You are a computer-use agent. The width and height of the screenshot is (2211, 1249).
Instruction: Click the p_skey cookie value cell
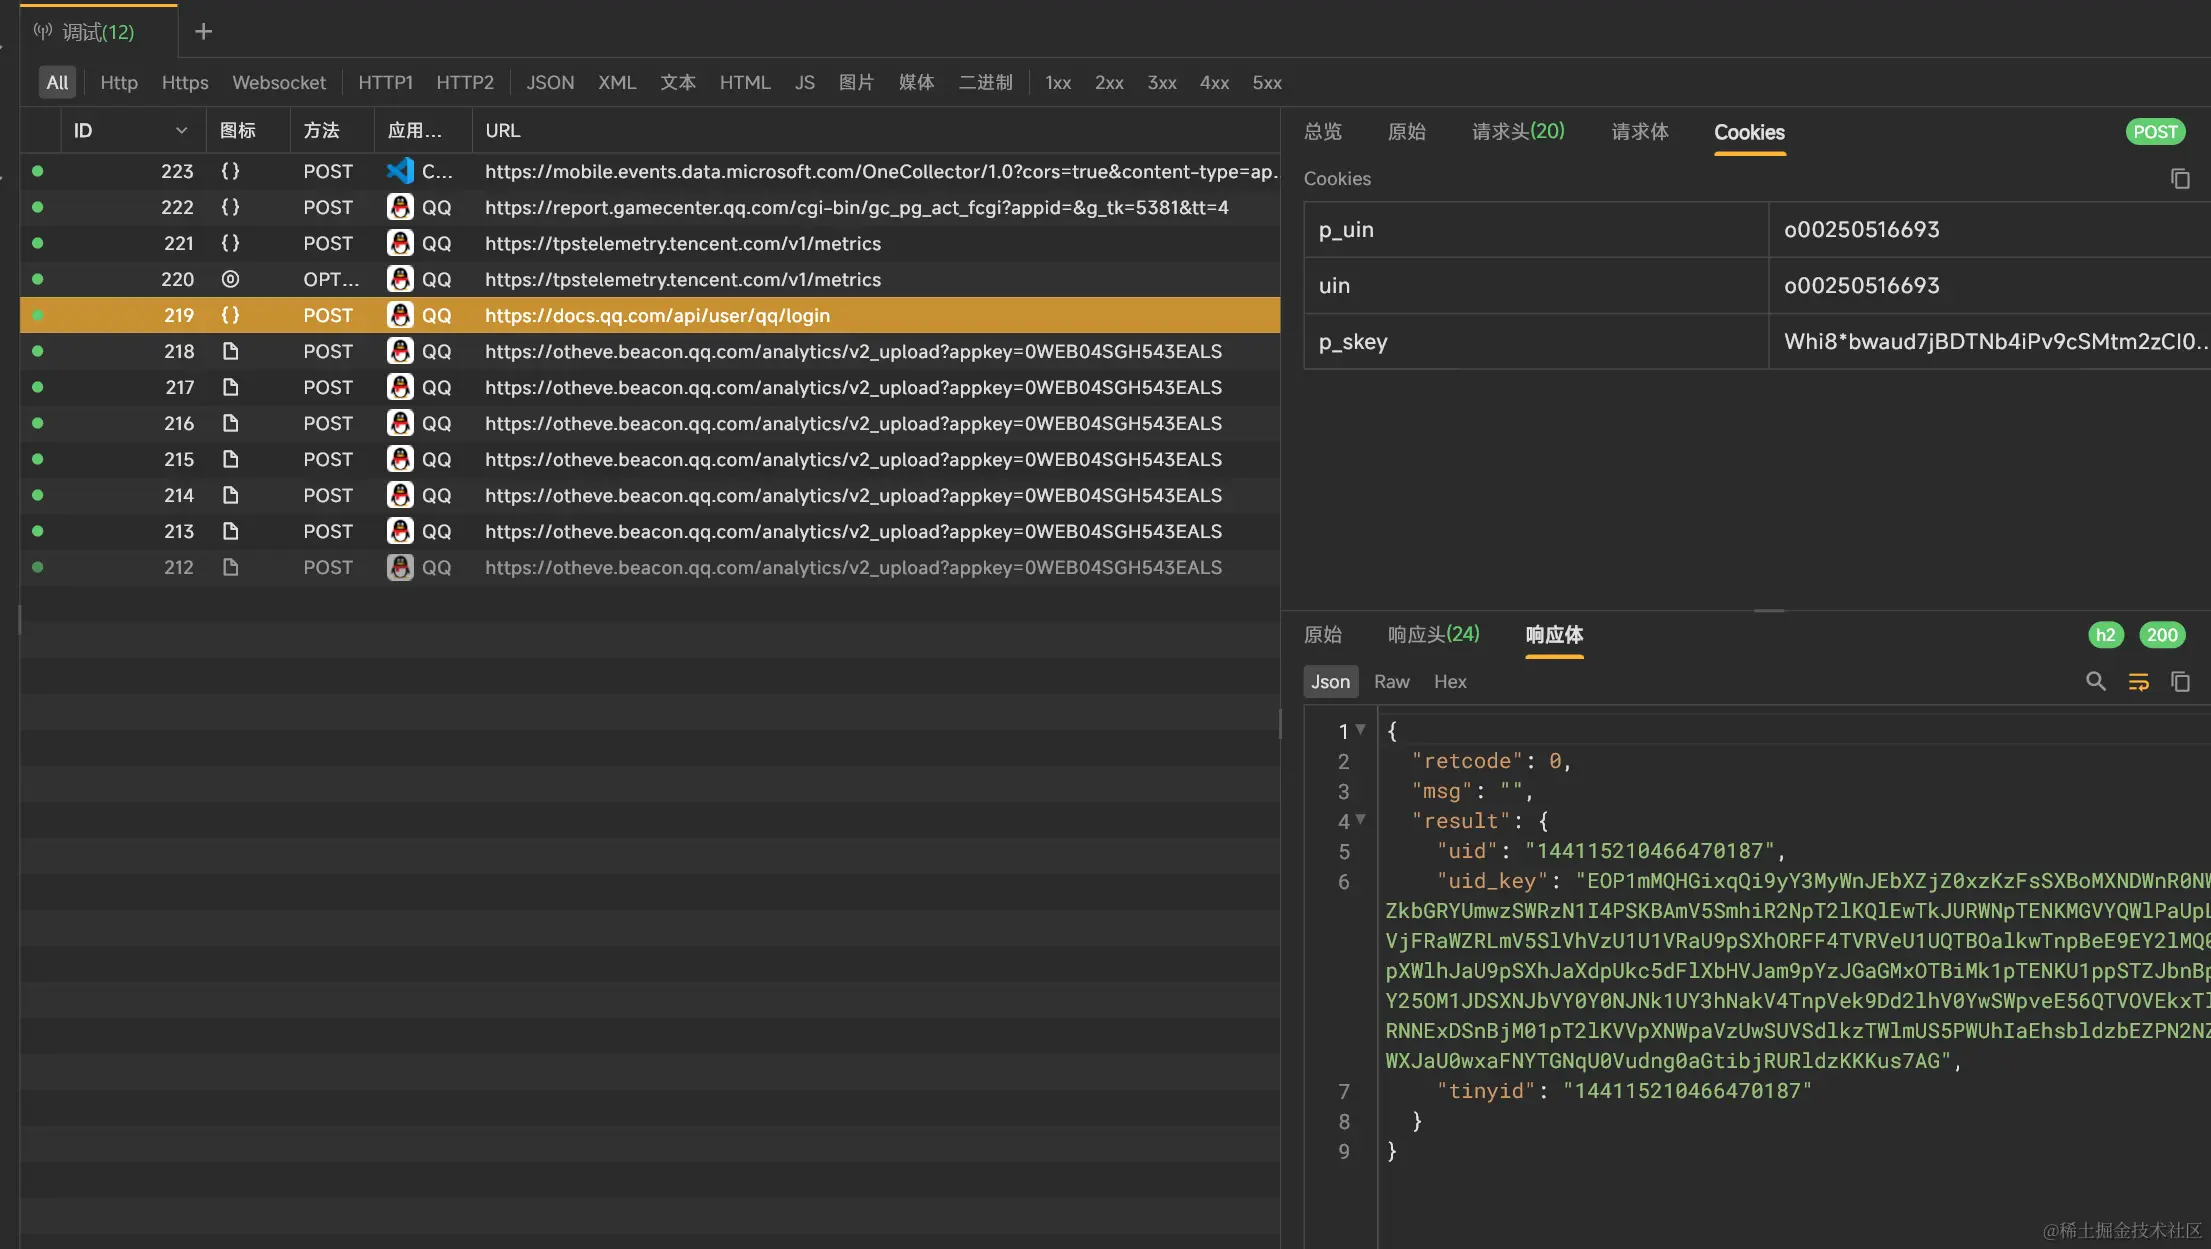pos(1988,342)
